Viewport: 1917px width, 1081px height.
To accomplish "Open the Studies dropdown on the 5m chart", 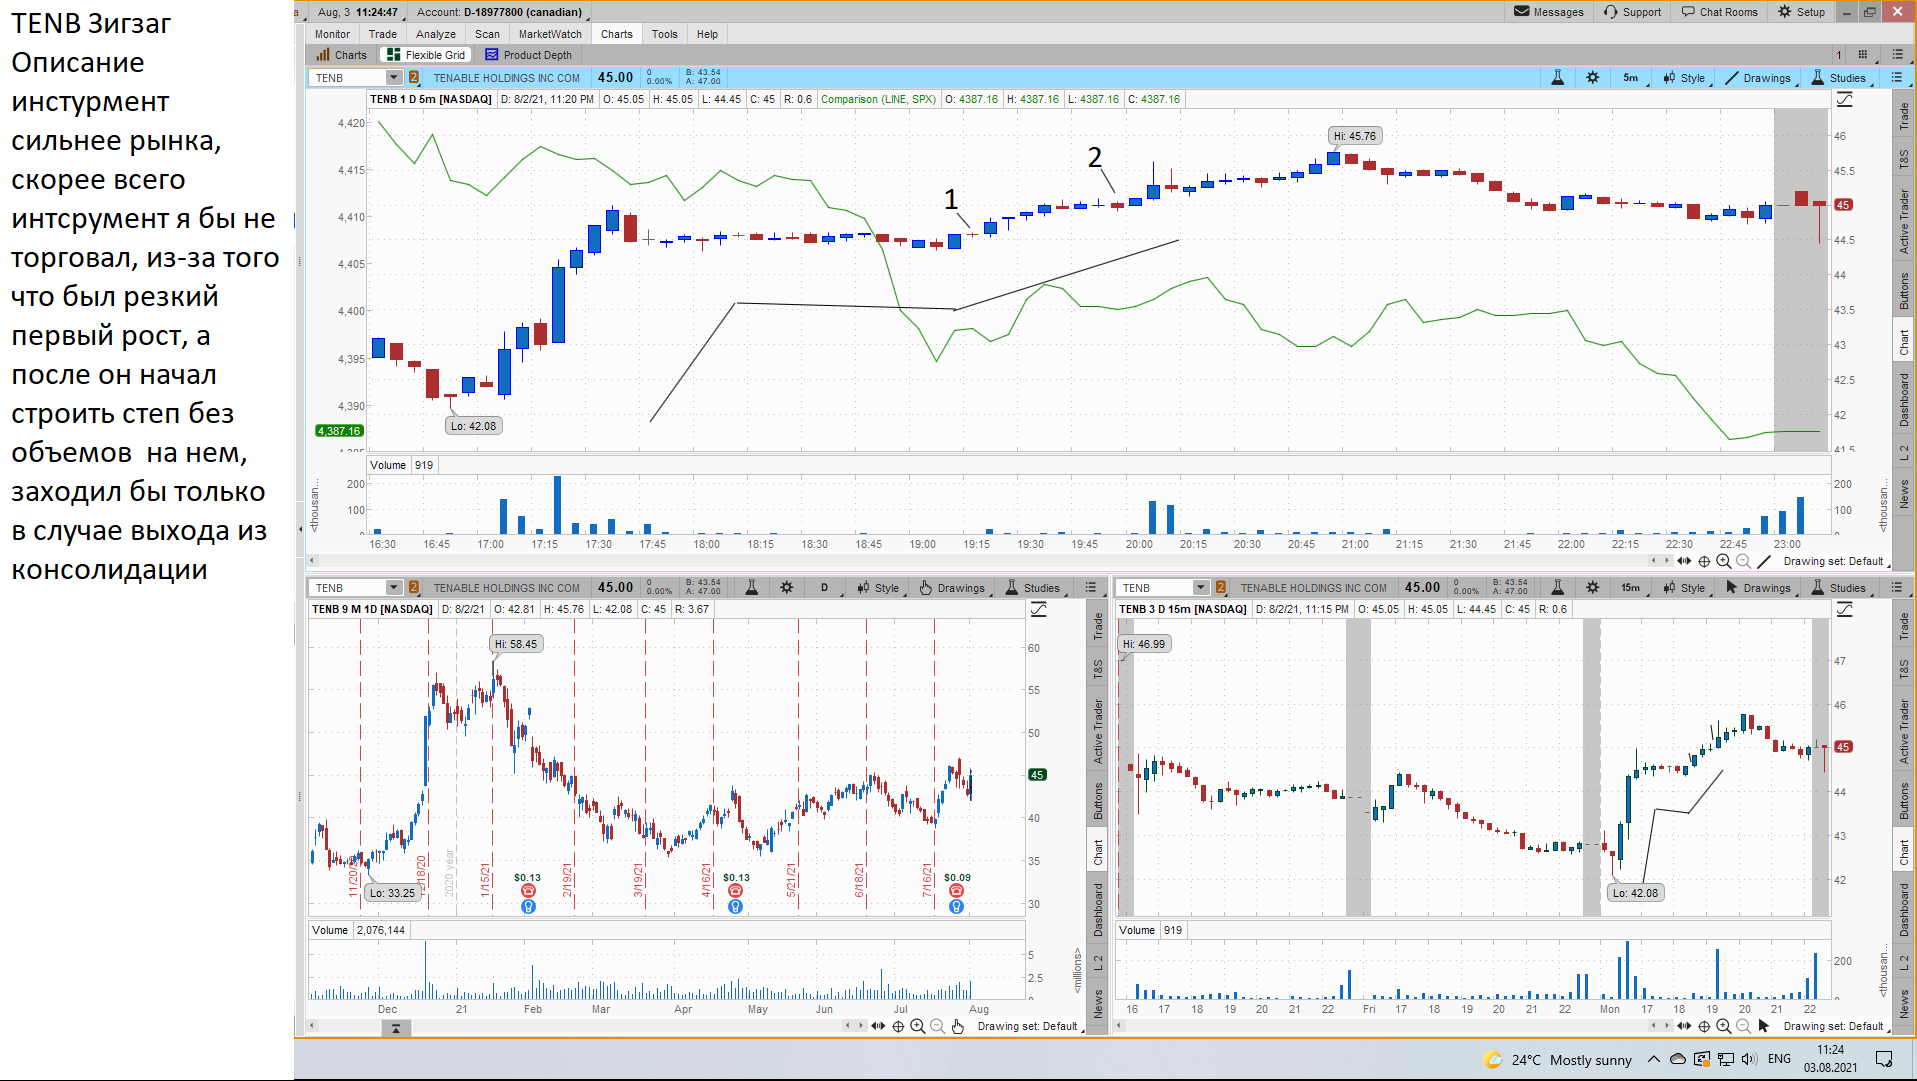I will (1839, 78).
